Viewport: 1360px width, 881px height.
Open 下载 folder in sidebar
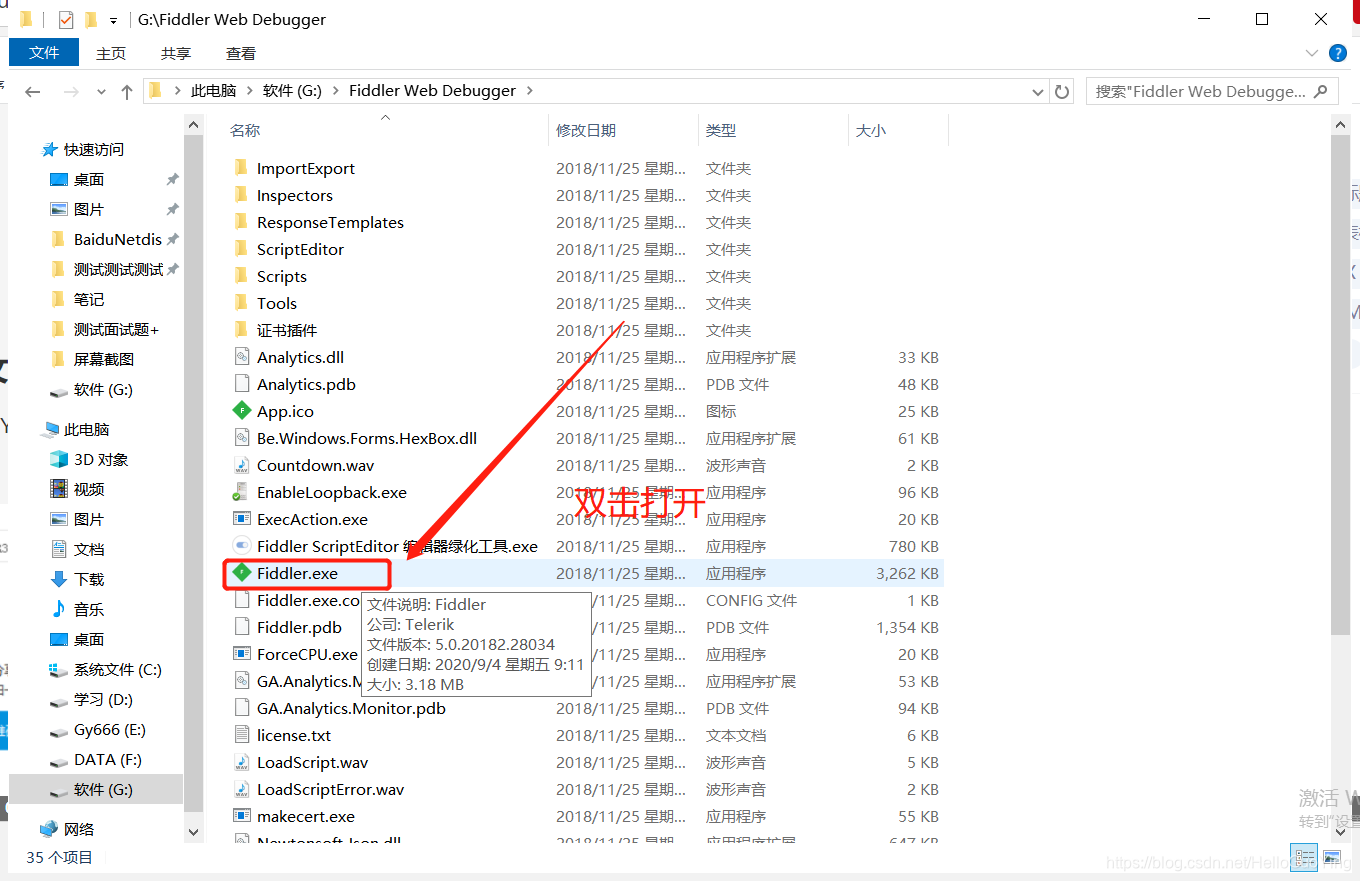coord(89,579)
